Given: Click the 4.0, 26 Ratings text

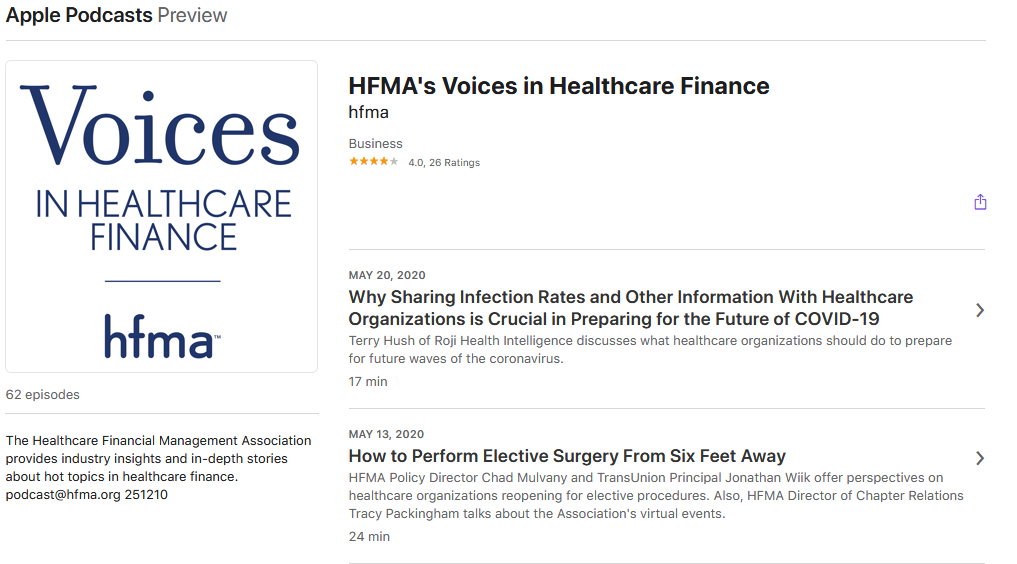Looking at the screenshot, I should (x=444, y=163).
